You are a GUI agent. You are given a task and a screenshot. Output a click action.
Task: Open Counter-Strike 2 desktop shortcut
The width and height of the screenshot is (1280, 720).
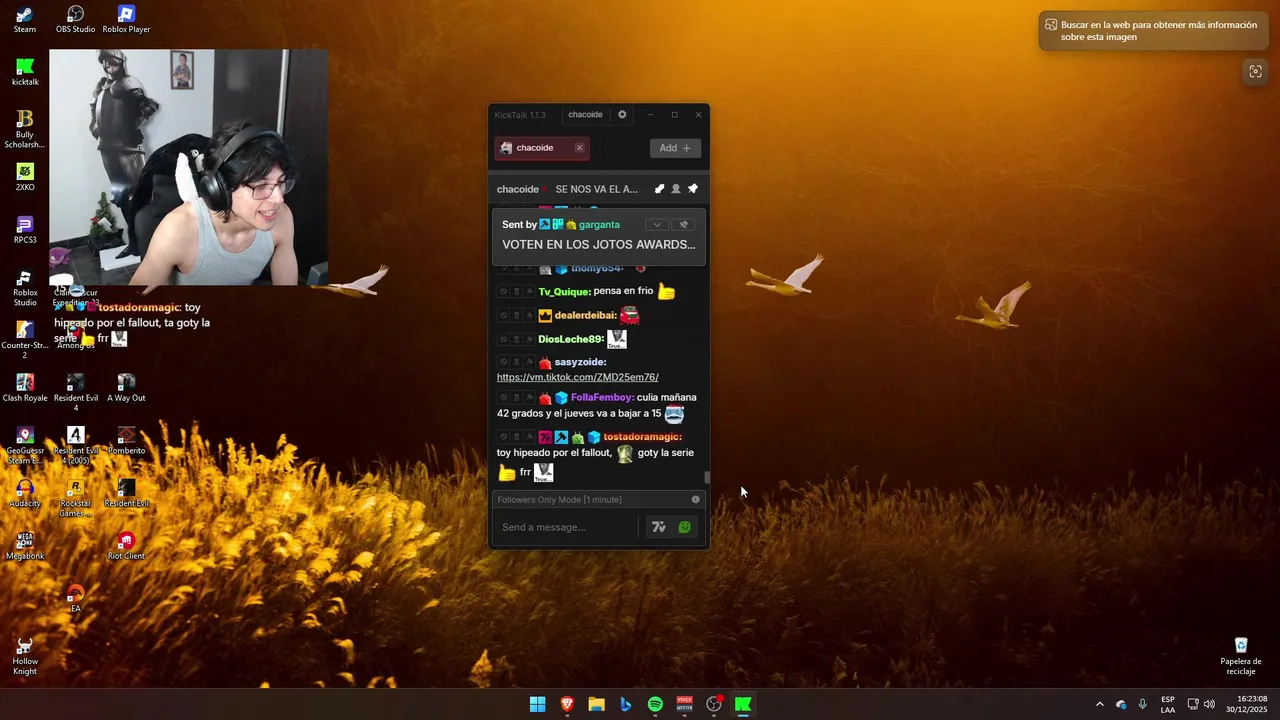click(25, 340)
